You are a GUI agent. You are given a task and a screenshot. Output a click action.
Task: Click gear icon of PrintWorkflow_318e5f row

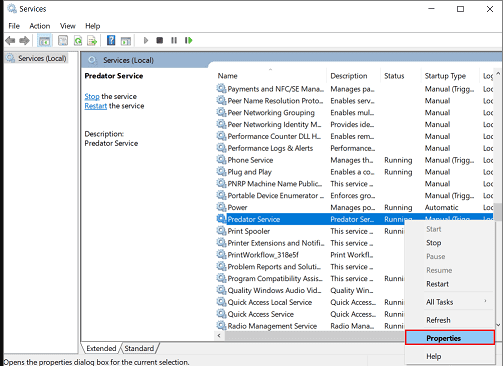click(x=221, y=255)
